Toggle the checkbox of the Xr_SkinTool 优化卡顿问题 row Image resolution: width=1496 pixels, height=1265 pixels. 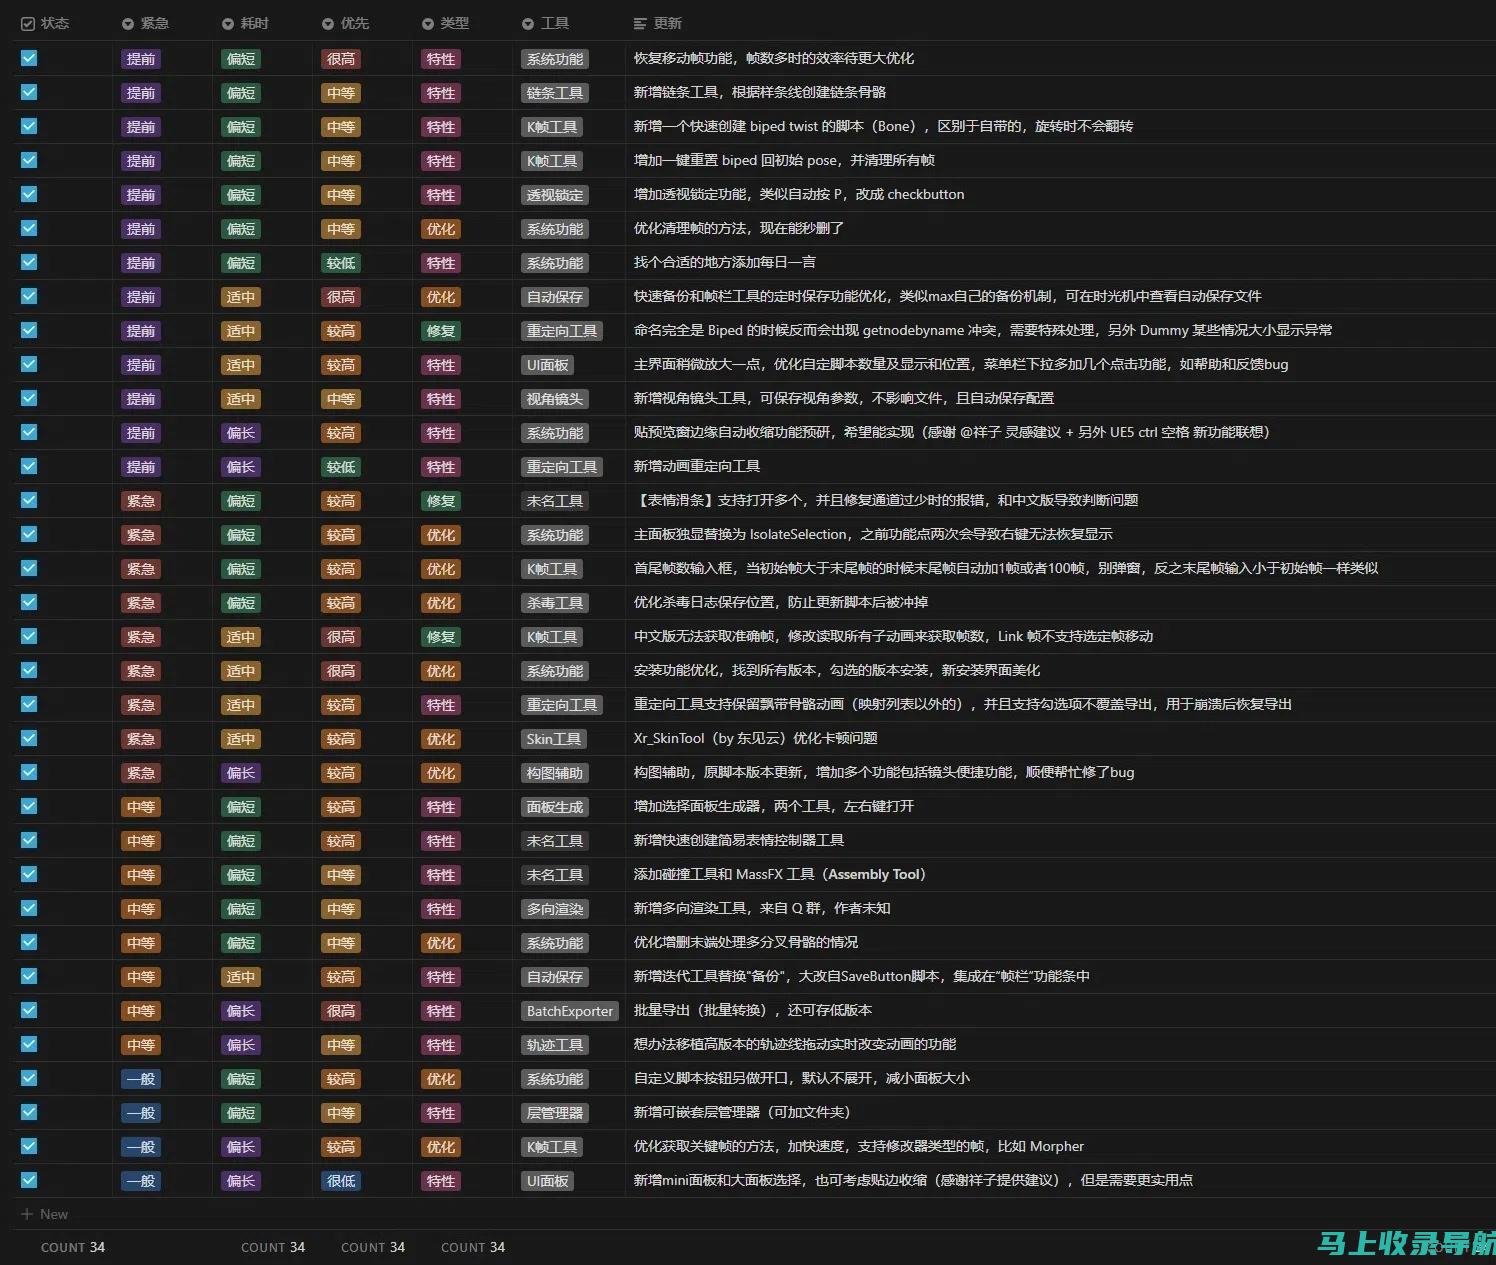pos(29,738)
